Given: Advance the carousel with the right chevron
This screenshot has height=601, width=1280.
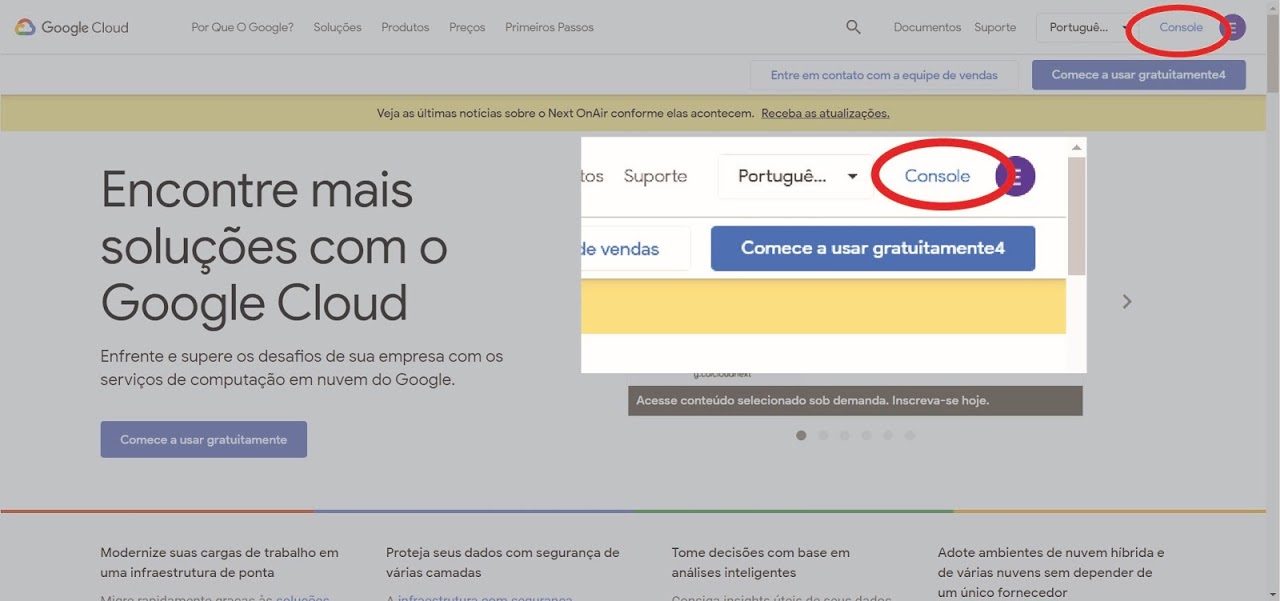Looking at the screenshot, I should pyautogui.click(x=1127, y=301).
